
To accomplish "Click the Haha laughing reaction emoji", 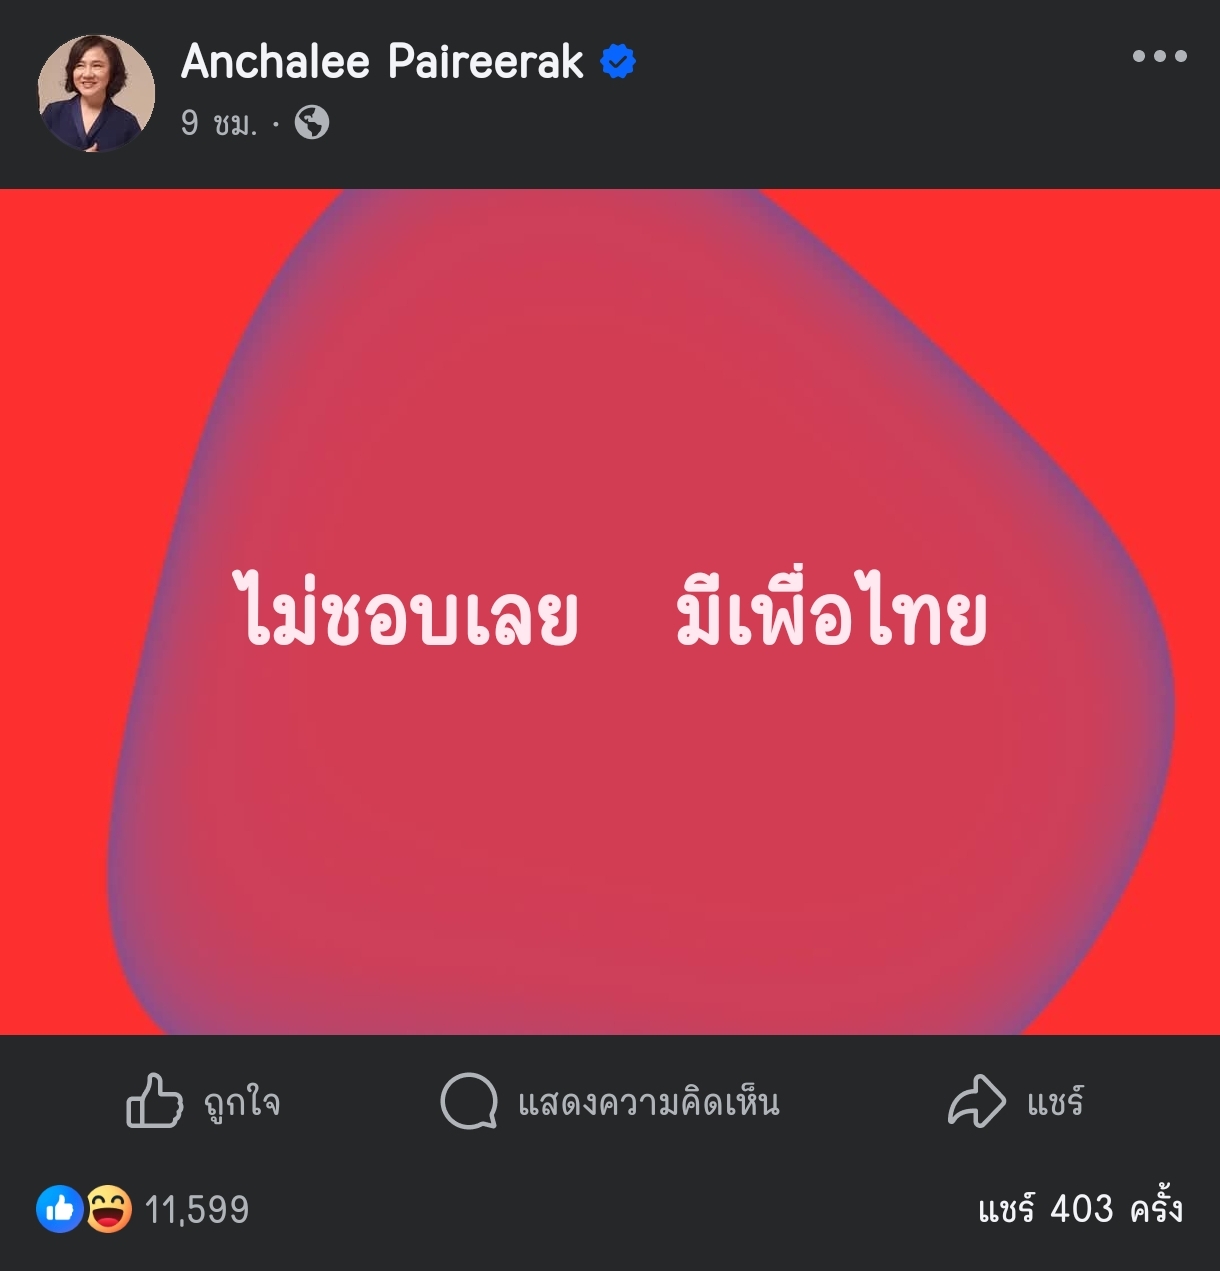I will pyautogui.click(x=108, y=1209).
